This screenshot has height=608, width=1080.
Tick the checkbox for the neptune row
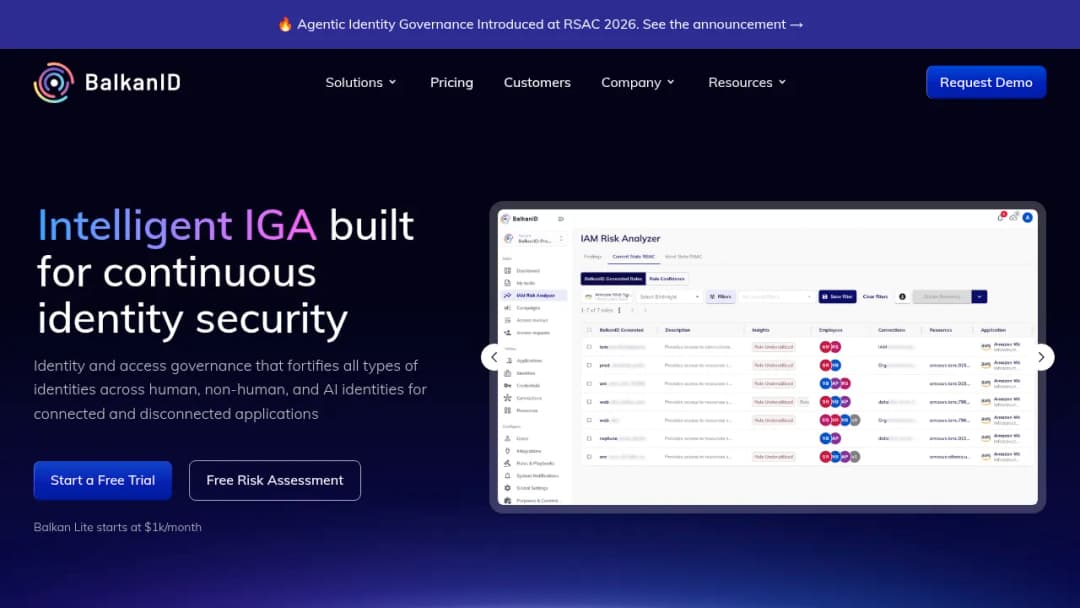point(589,438)
